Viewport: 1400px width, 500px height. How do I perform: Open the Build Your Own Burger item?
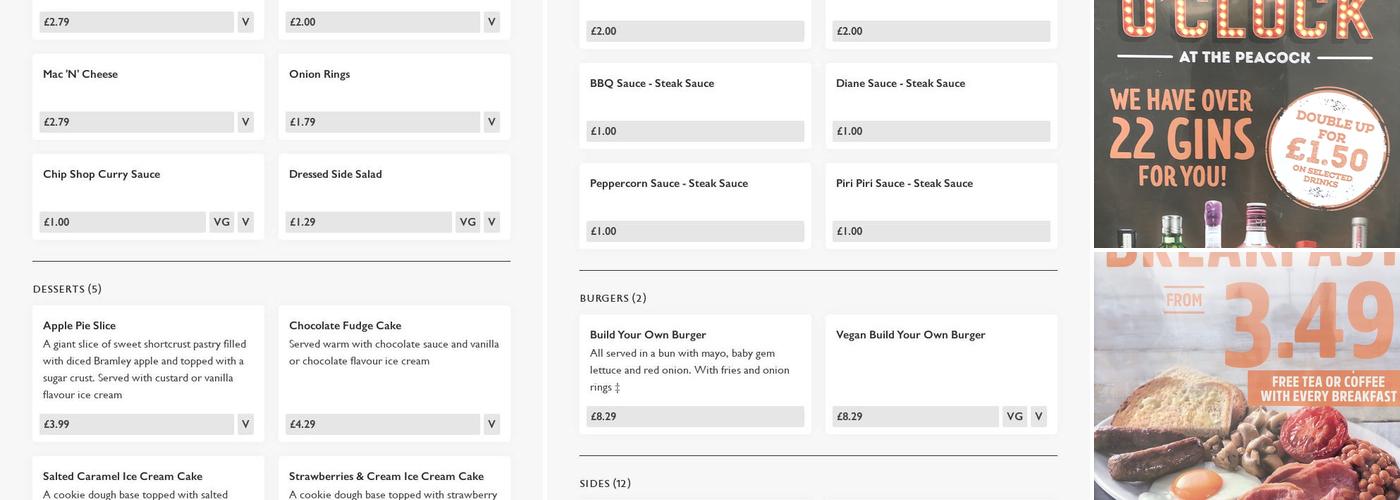[648, 335]
